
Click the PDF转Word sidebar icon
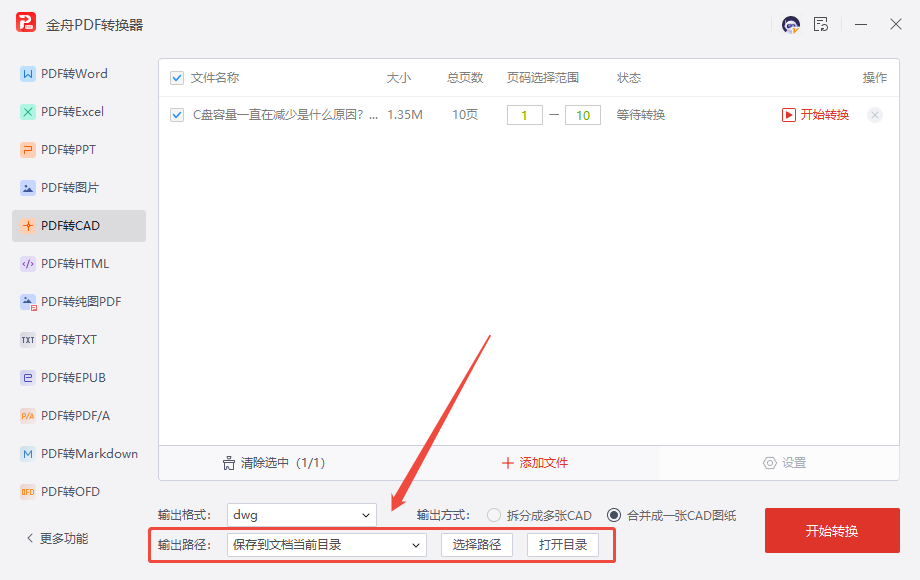(x=28, y=74)
